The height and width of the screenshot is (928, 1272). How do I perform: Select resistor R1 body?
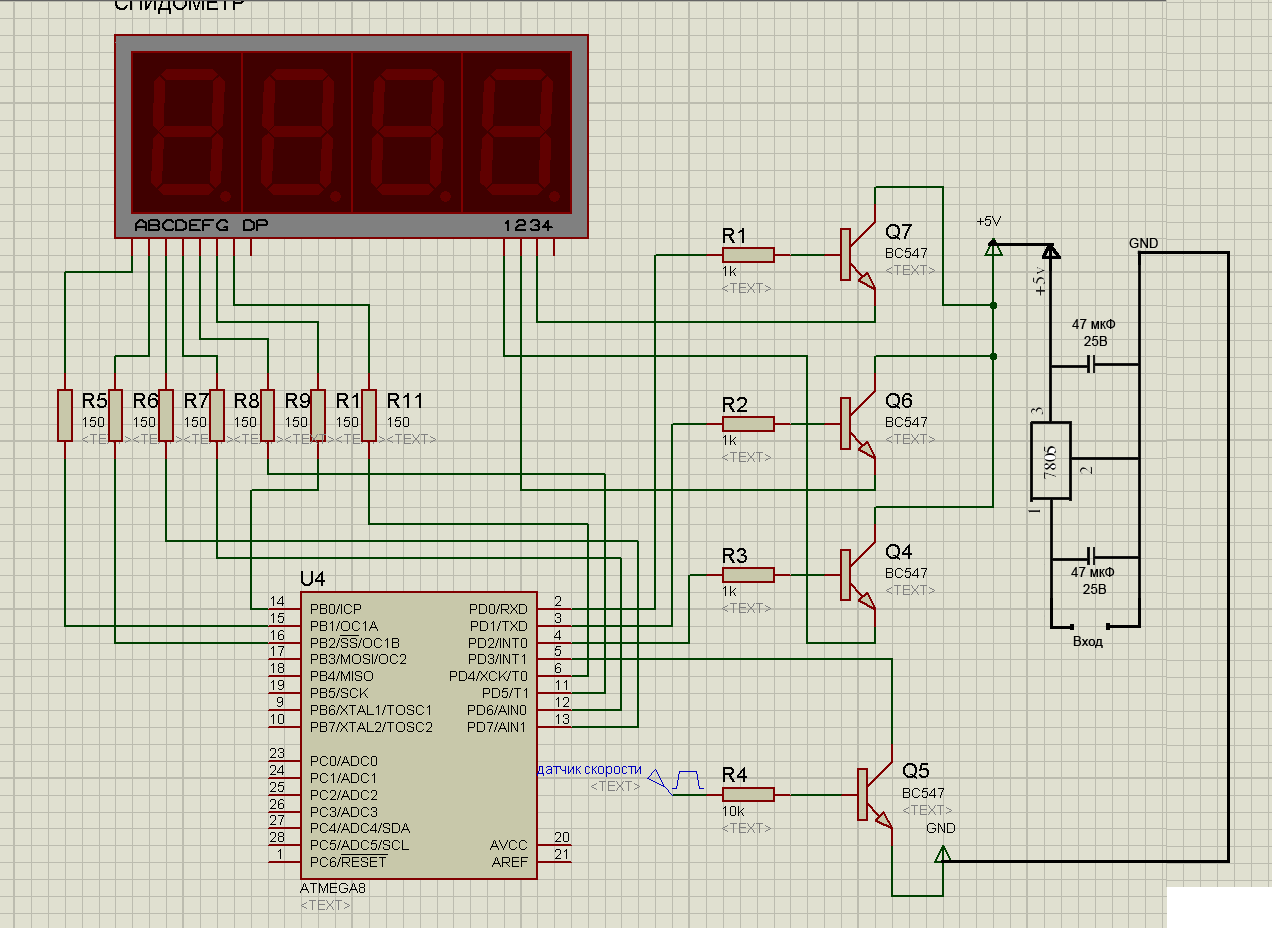coord(748,255)
